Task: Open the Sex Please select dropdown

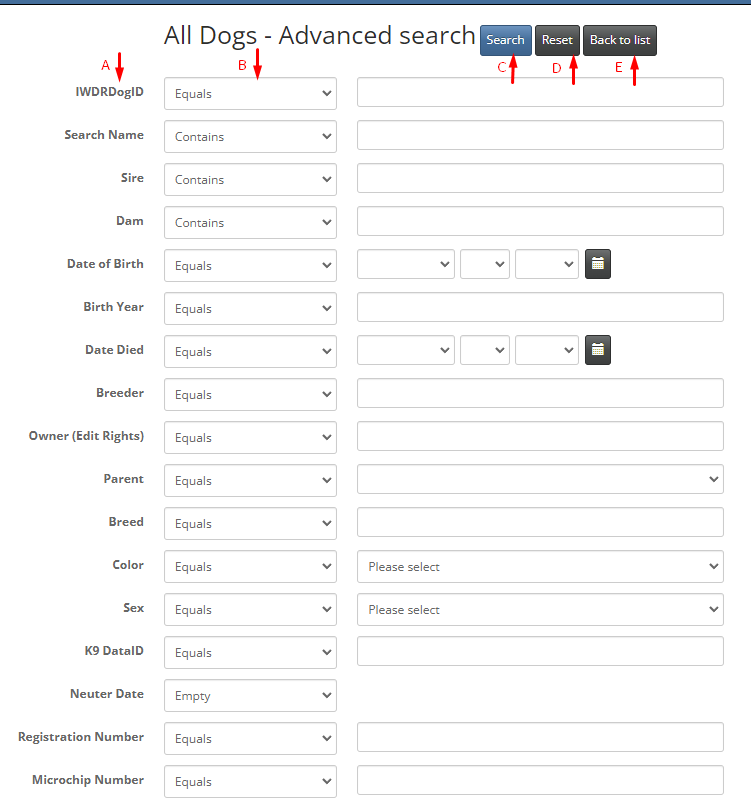Action: [x=540, y=610]
